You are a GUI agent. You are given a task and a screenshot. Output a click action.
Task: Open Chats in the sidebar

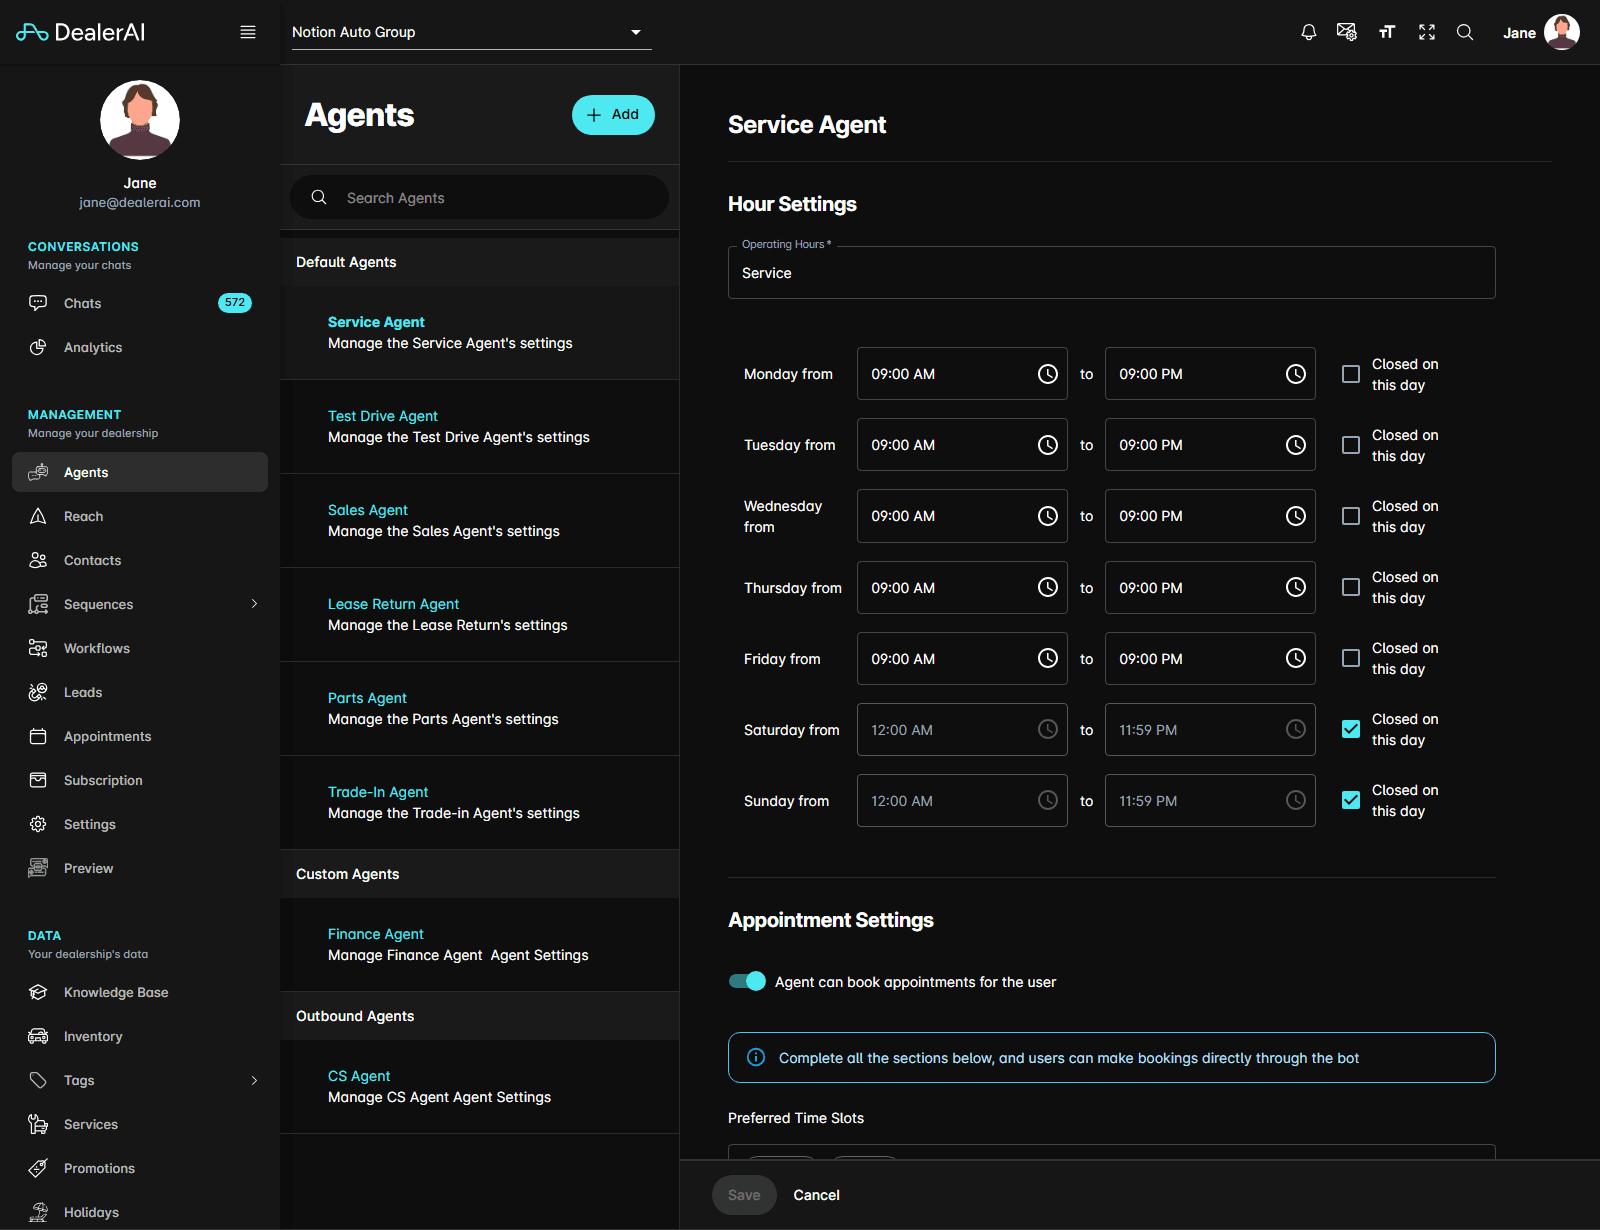click(140, 303)
